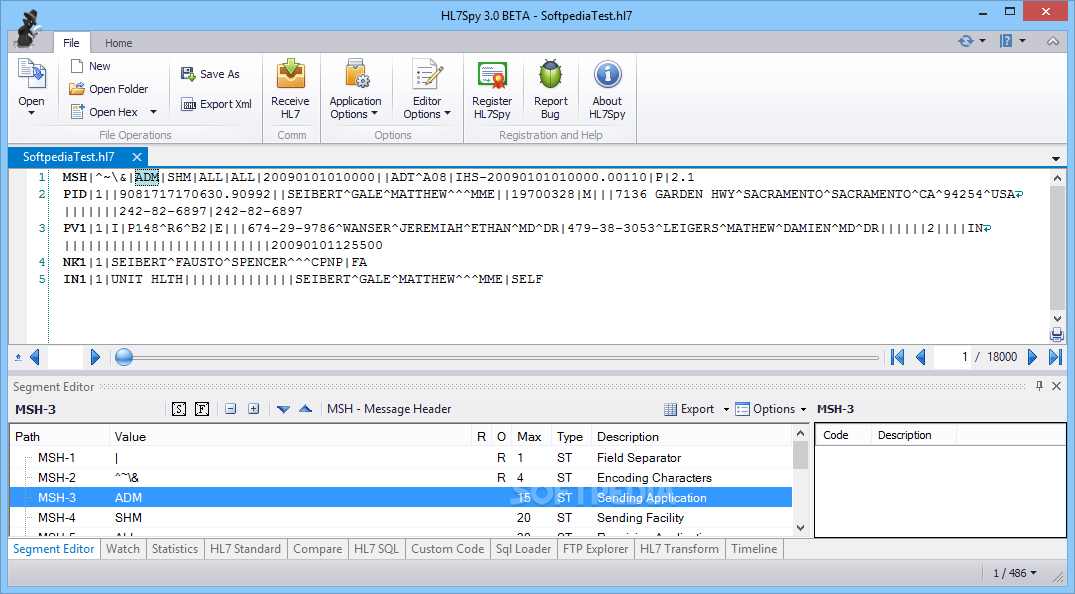The image size is (1075, 594).
Task: Open the HL7 Standard tab
Action: click(x=245, y=549)
